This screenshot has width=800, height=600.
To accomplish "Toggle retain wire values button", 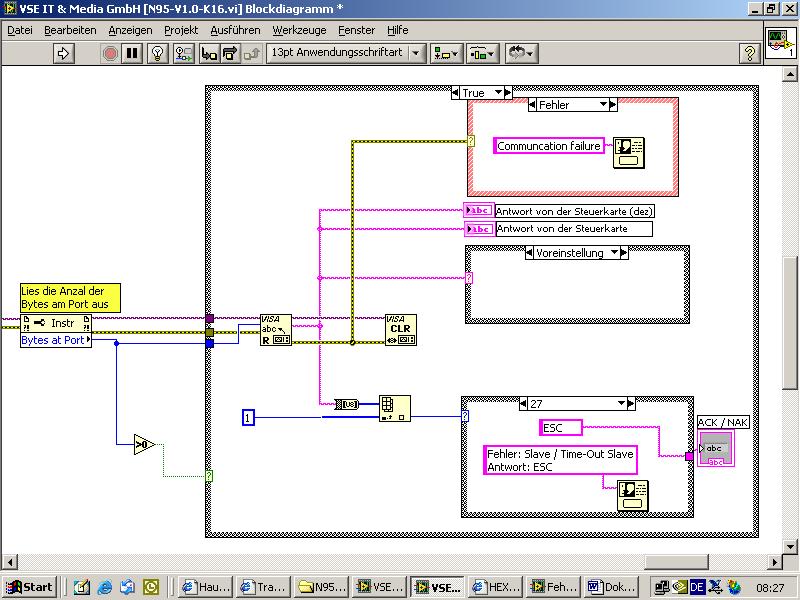I will 184,53.
